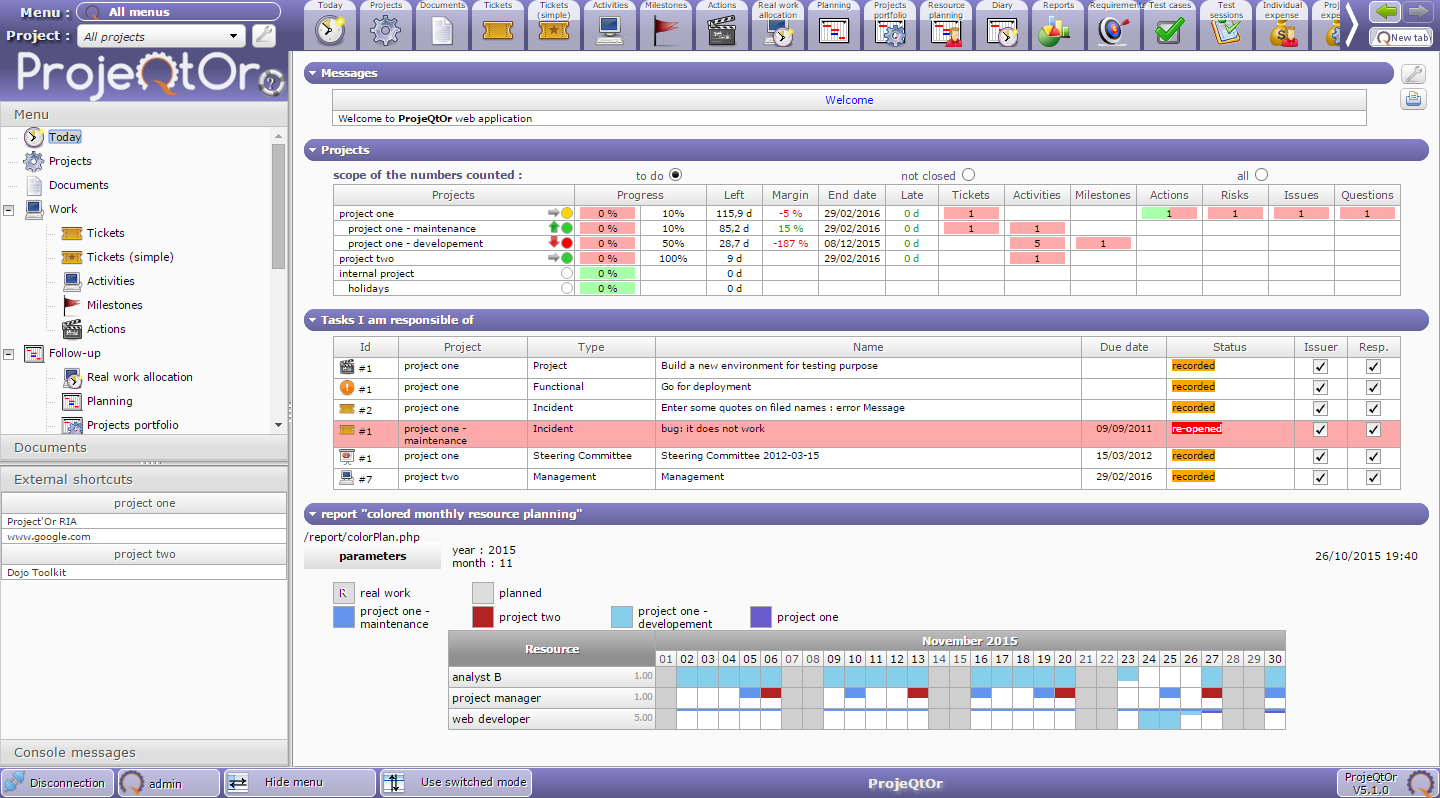Collapse the Work tree node

pyautogui.click(x=9, y=210)
